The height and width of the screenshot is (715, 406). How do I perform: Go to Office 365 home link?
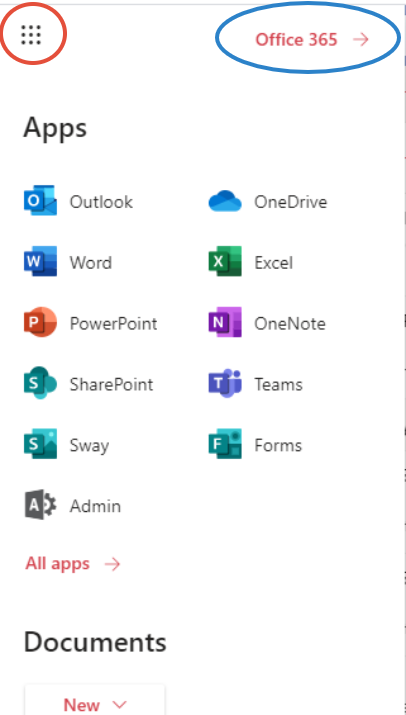pyautogui.click(x=312, y=40)
